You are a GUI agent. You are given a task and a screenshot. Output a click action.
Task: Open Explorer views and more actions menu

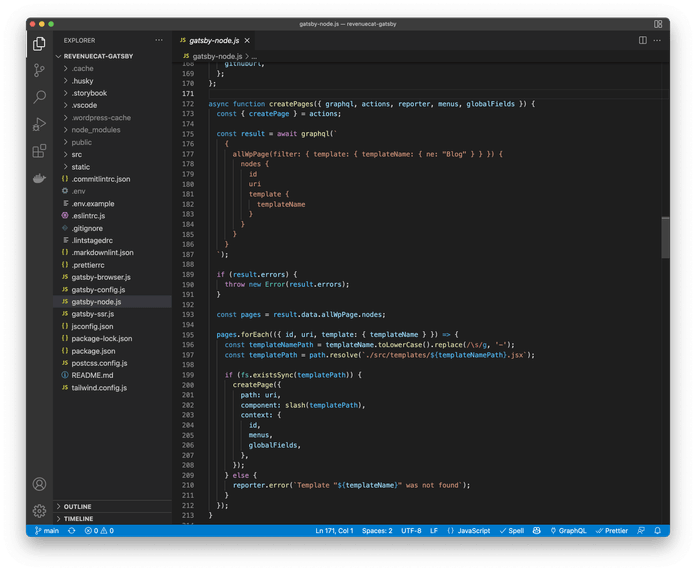[159, 40]
